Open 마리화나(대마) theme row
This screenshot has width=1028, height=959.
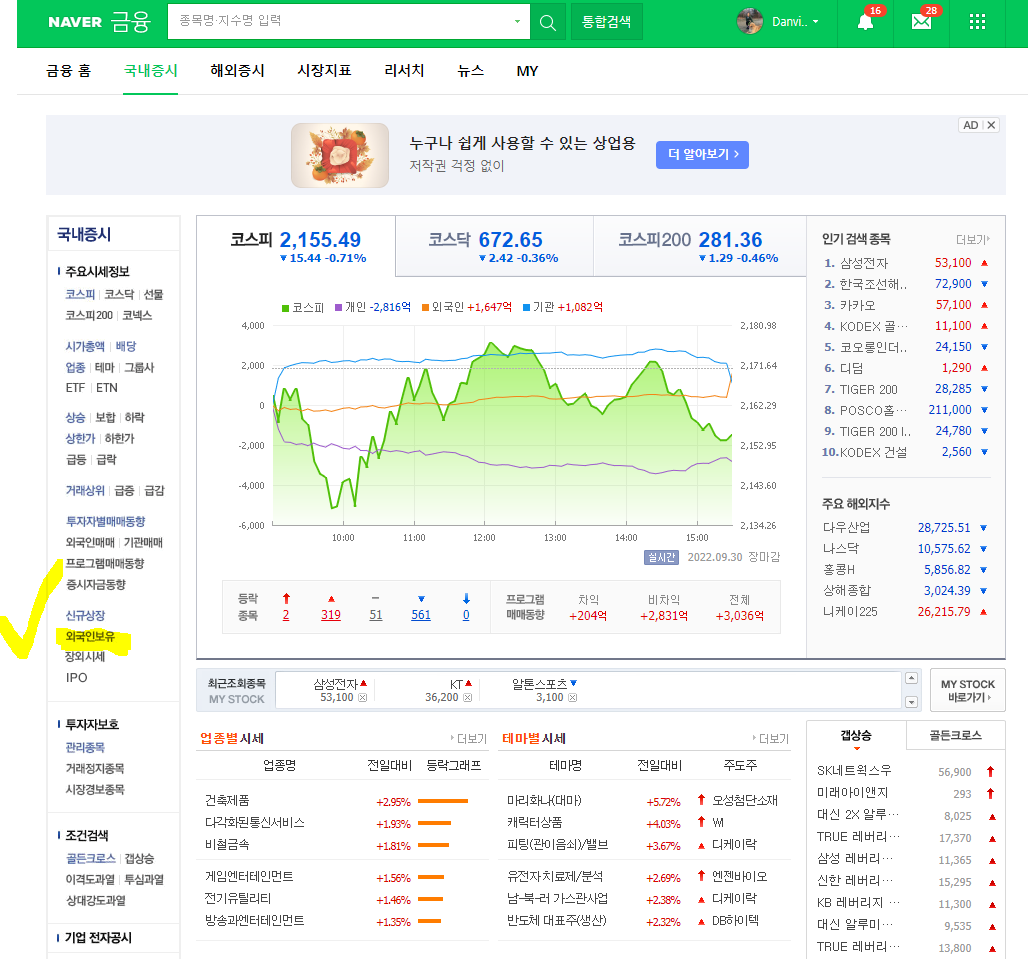(544, 800)
